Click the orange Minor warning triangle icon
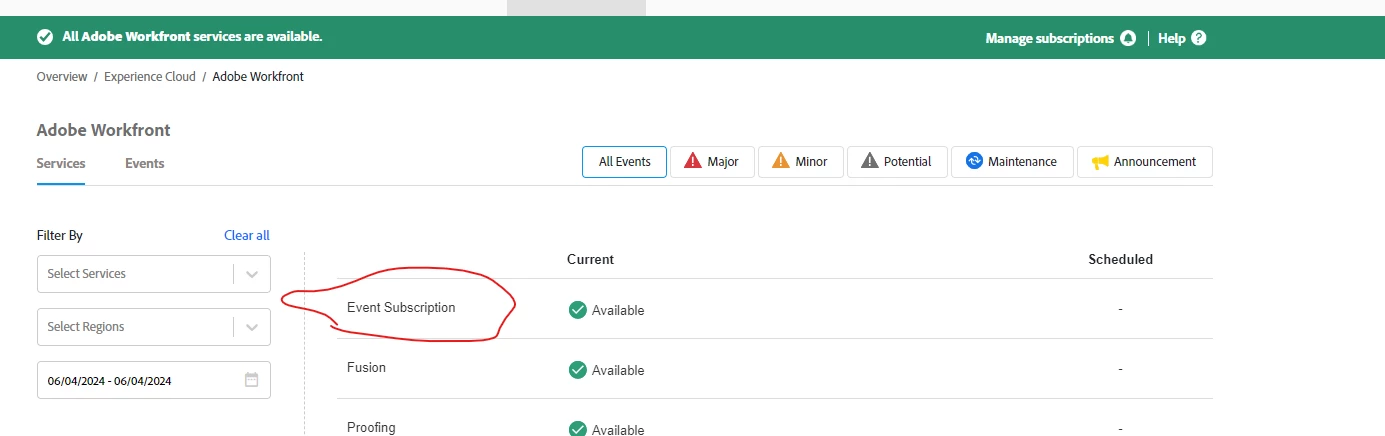The width and height of the screenshot is (1385, 436). [x=781, y=161]
